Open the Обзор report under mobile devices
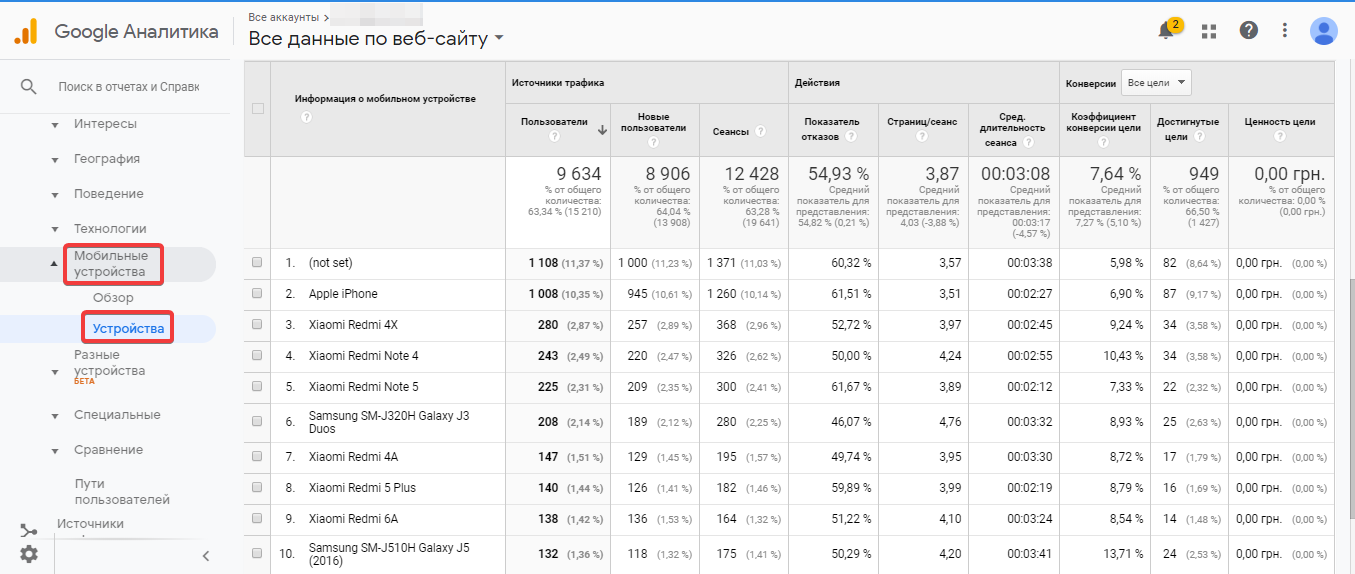 pyautogui.click(x=113, y=298)
